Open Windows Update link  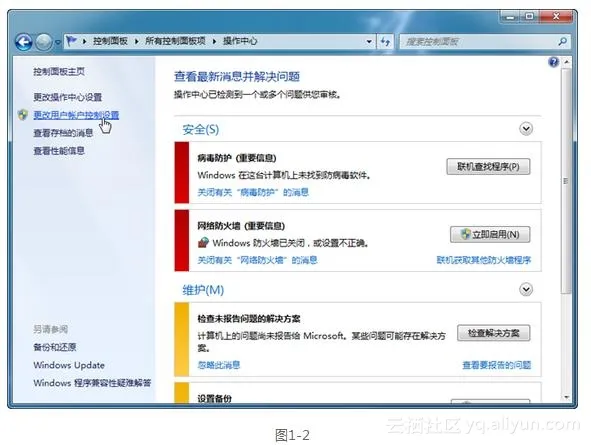tap(69, 365)
